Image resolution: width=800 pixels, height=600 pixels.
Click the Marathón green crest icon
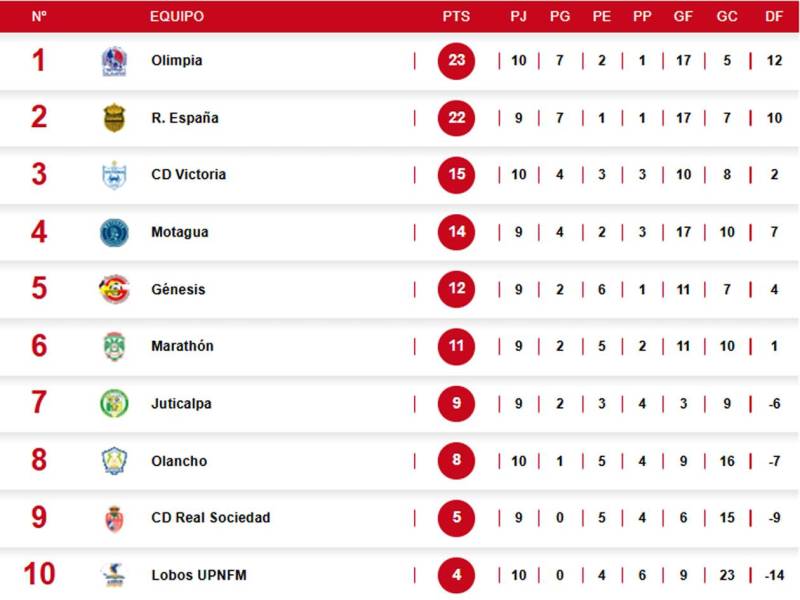pos(114,347)
